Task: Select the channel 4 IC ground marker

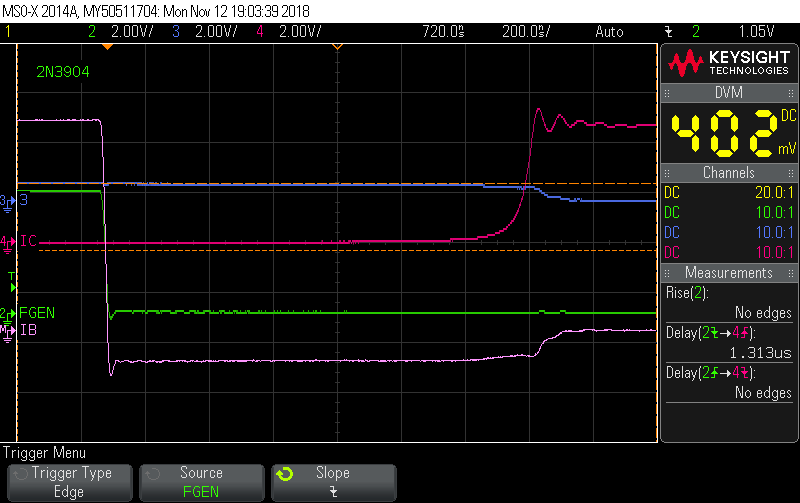Action: pyautogui.click(x=7, y=243)
